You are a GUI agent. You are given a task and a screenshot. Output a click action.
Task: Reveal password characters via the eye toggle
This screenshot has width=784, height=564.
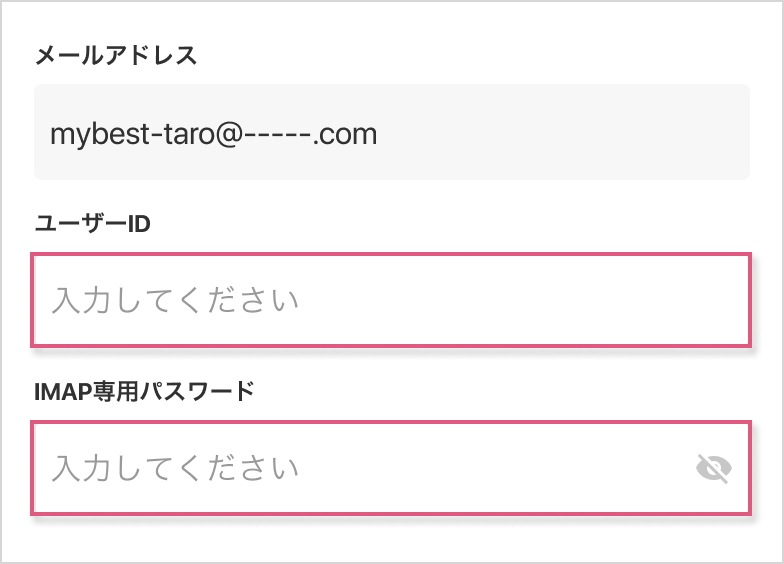coord(714,468)
